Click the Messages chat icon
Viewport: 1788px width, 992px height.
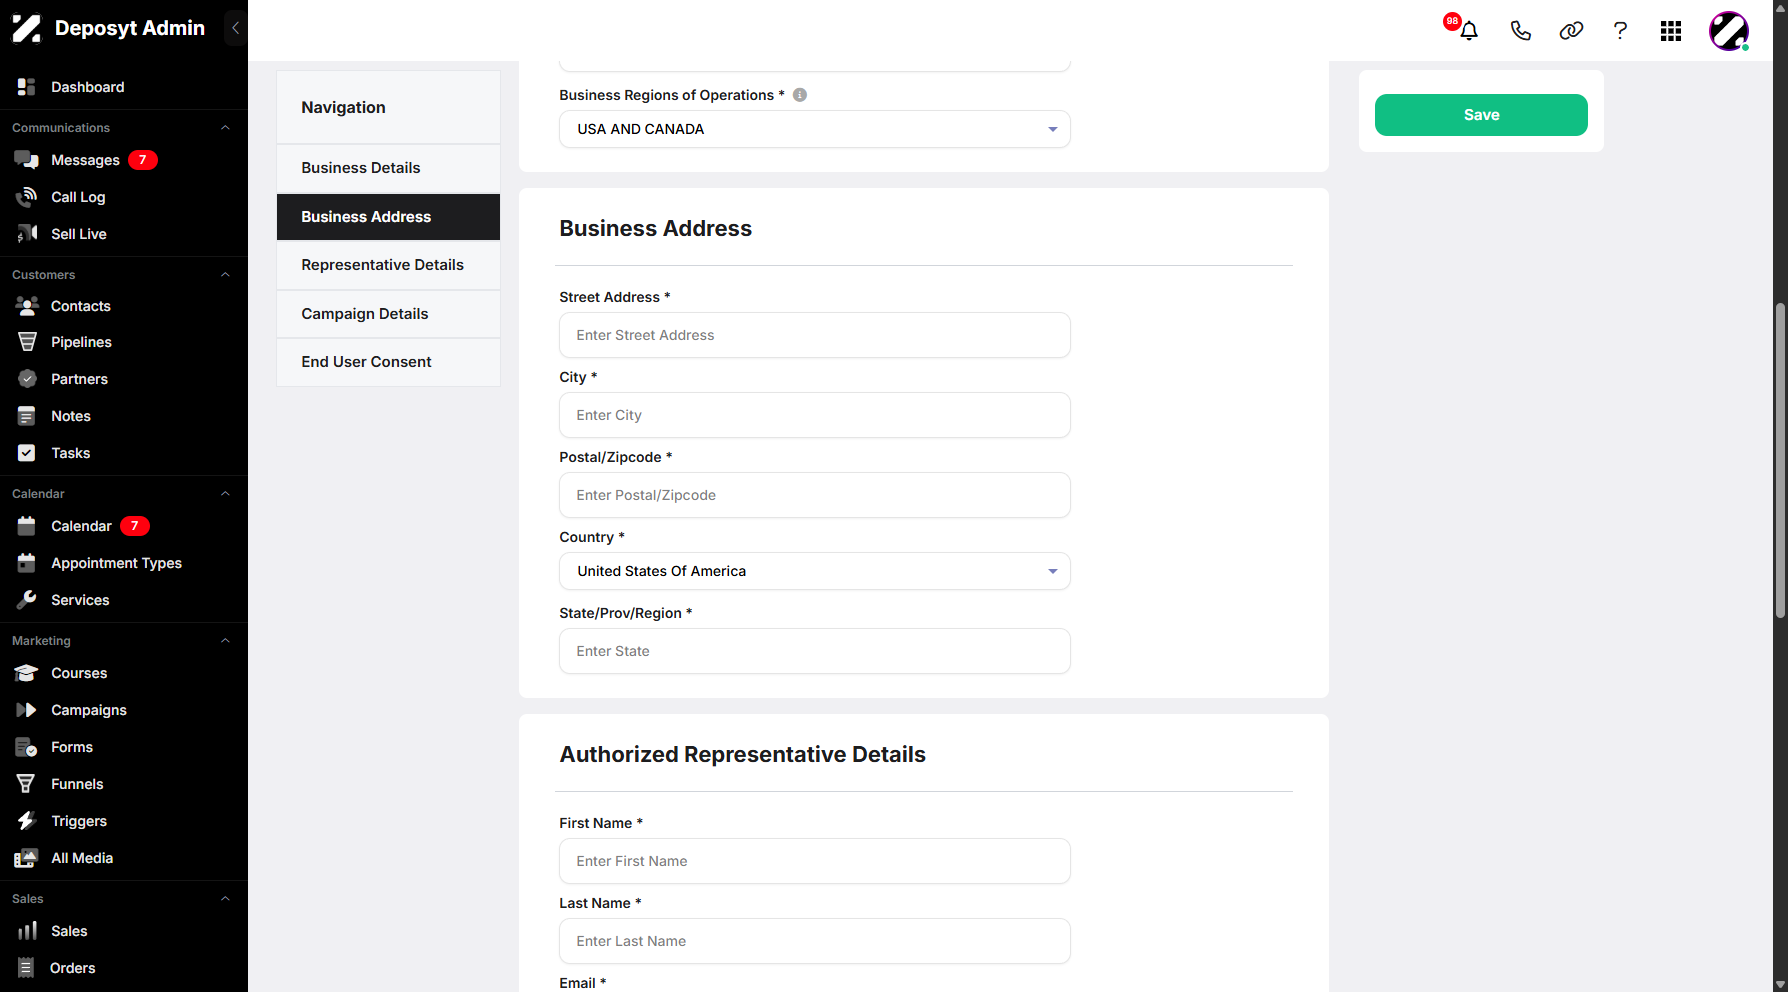(27, 160)
